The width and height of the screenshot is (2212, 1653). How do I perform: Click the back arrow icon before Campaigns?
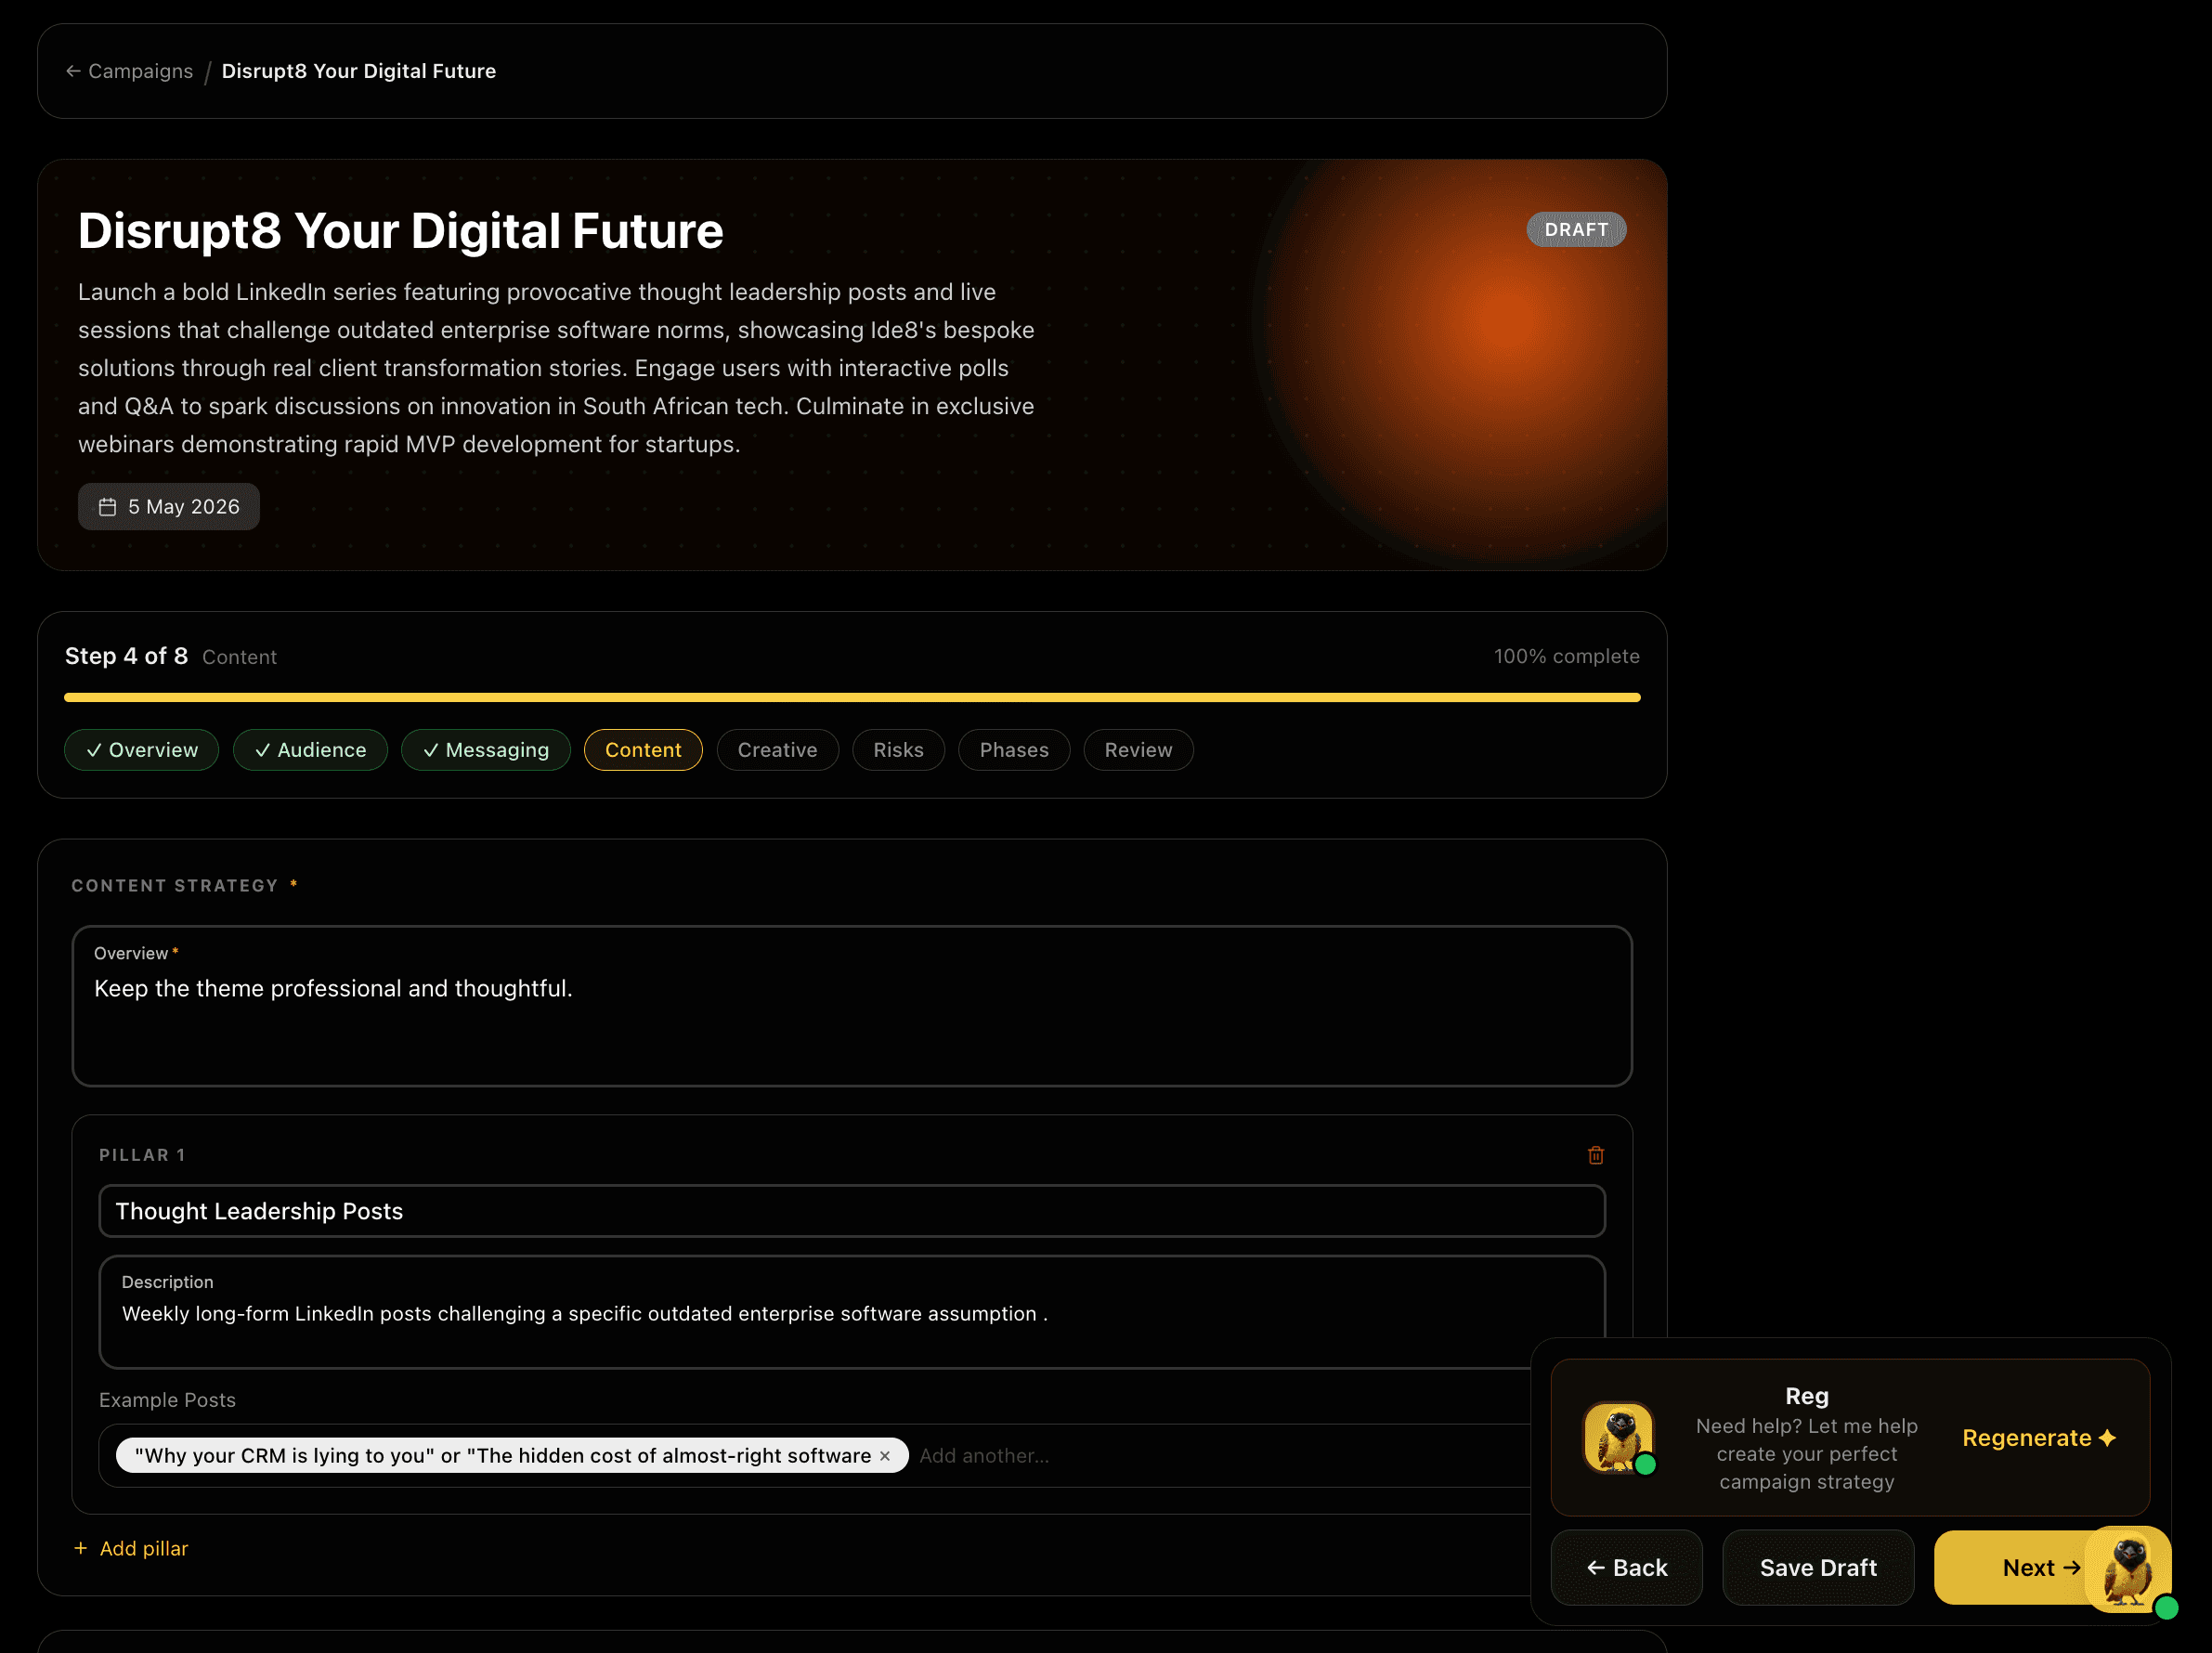click(73, 71)
